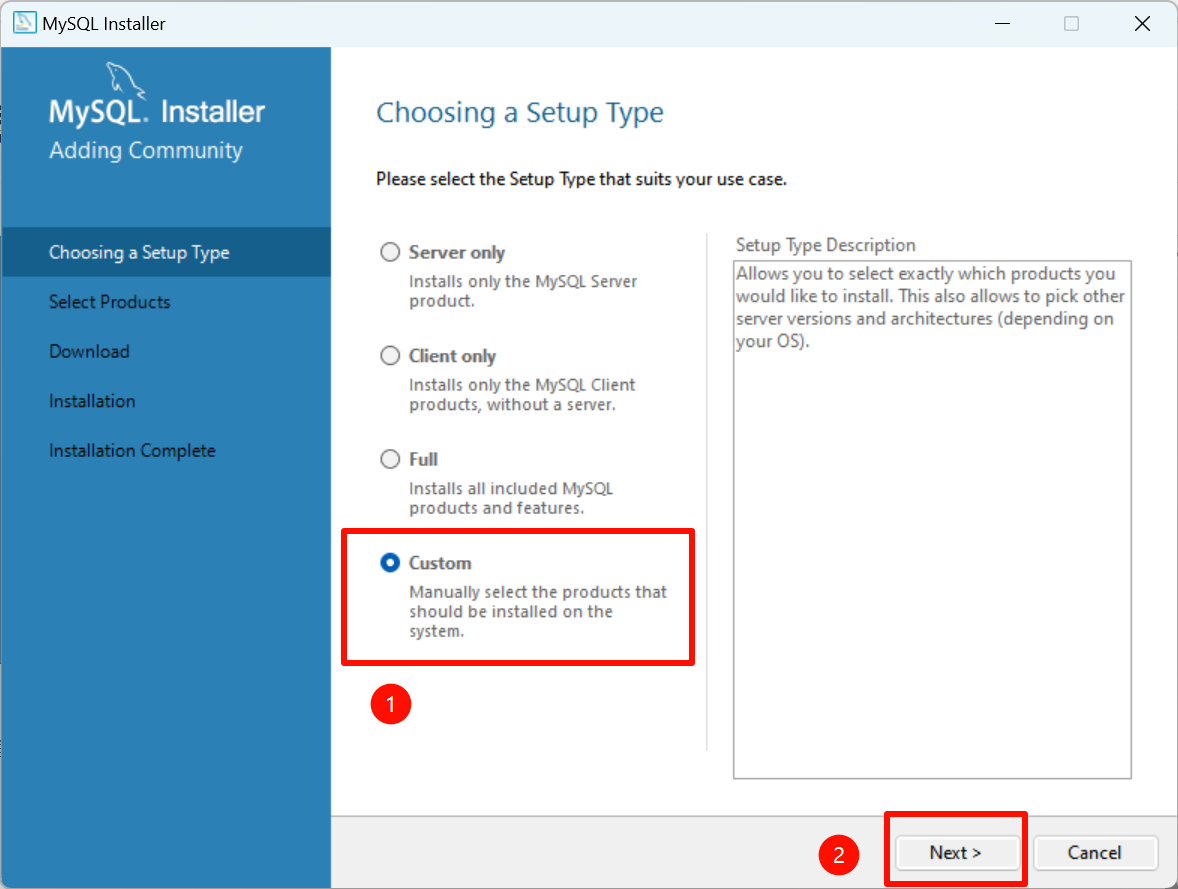Go to the Download step in sidebar
The height and width of the screenshot is (889, 1178).
click(89, 352)
